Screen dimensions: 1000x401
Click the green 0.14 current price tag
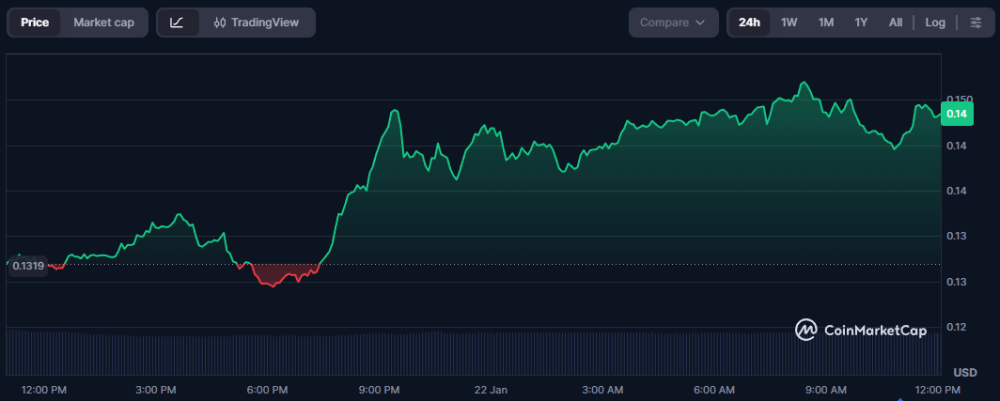tap(956, 114)
